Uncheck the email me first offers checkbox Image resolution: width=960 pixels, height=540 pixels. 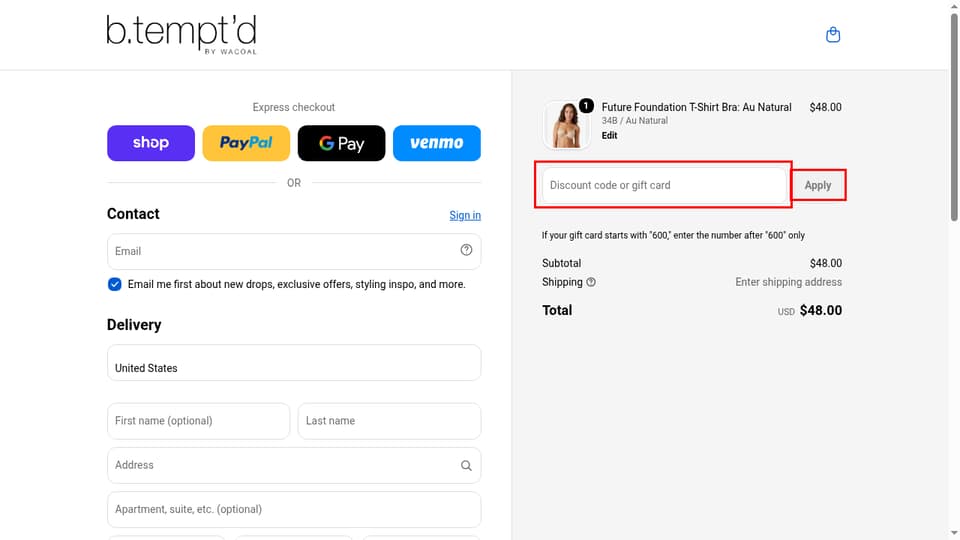114,284
